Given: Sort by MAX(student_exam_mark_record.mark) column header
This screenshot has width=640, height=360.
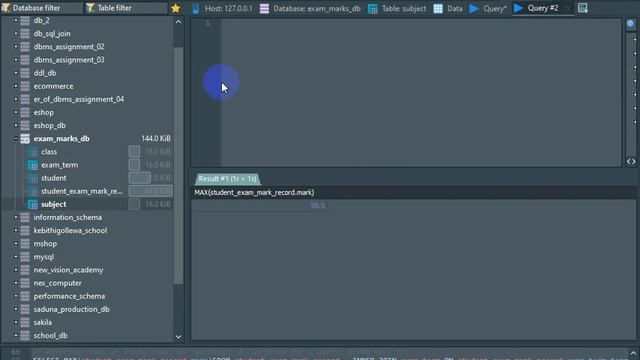Looking at the screenshot, I should pyautogui.click(x=254, y=192).
